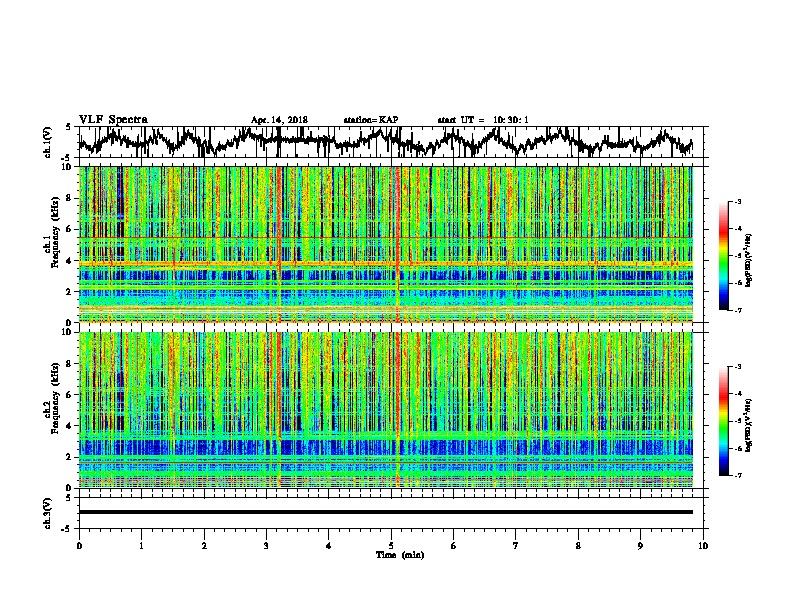Click the ch.1 colorbar "log(PSD)" unit label
This screenshot has width=792, height=612.
[749, 260]
